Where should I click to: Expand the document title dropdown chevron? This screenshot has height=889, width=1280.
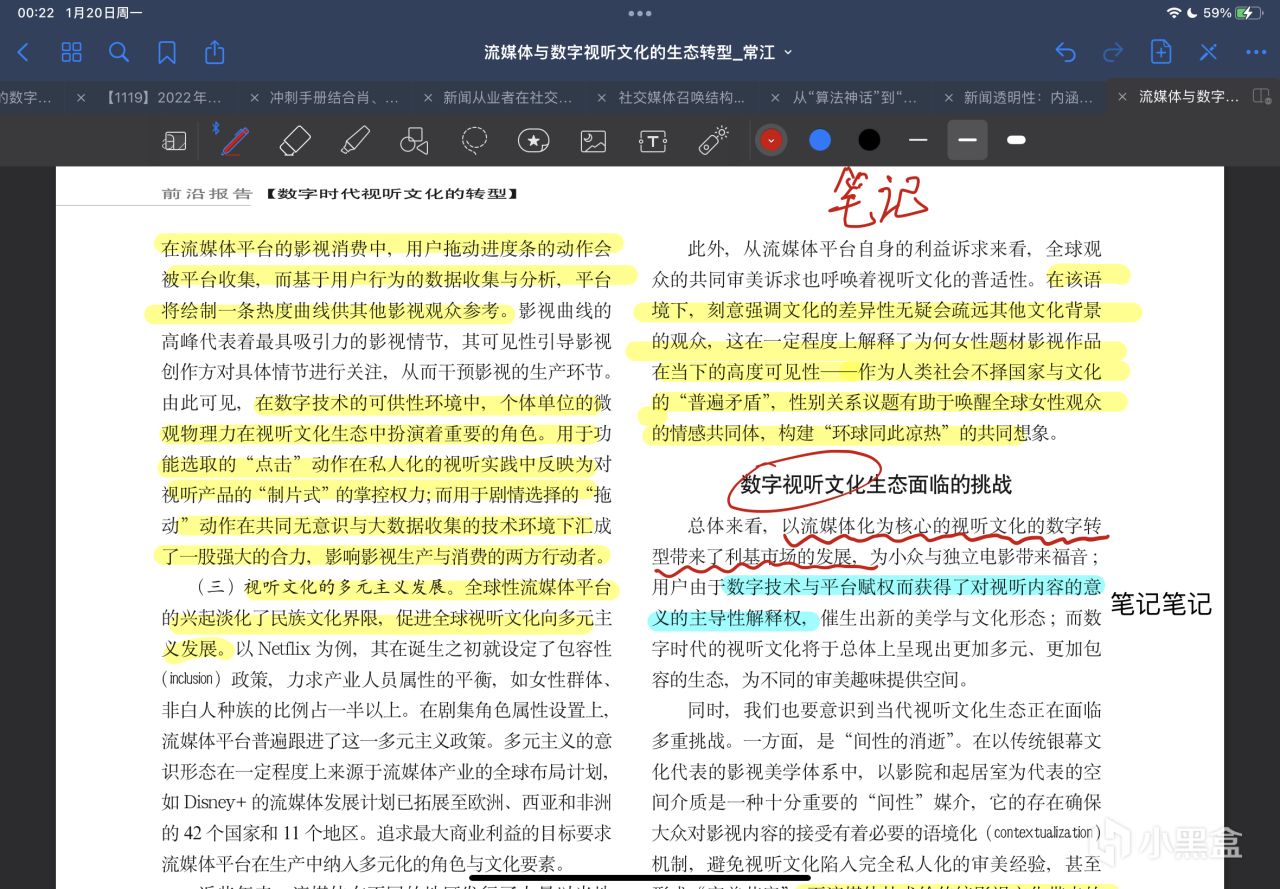(788, 52)
